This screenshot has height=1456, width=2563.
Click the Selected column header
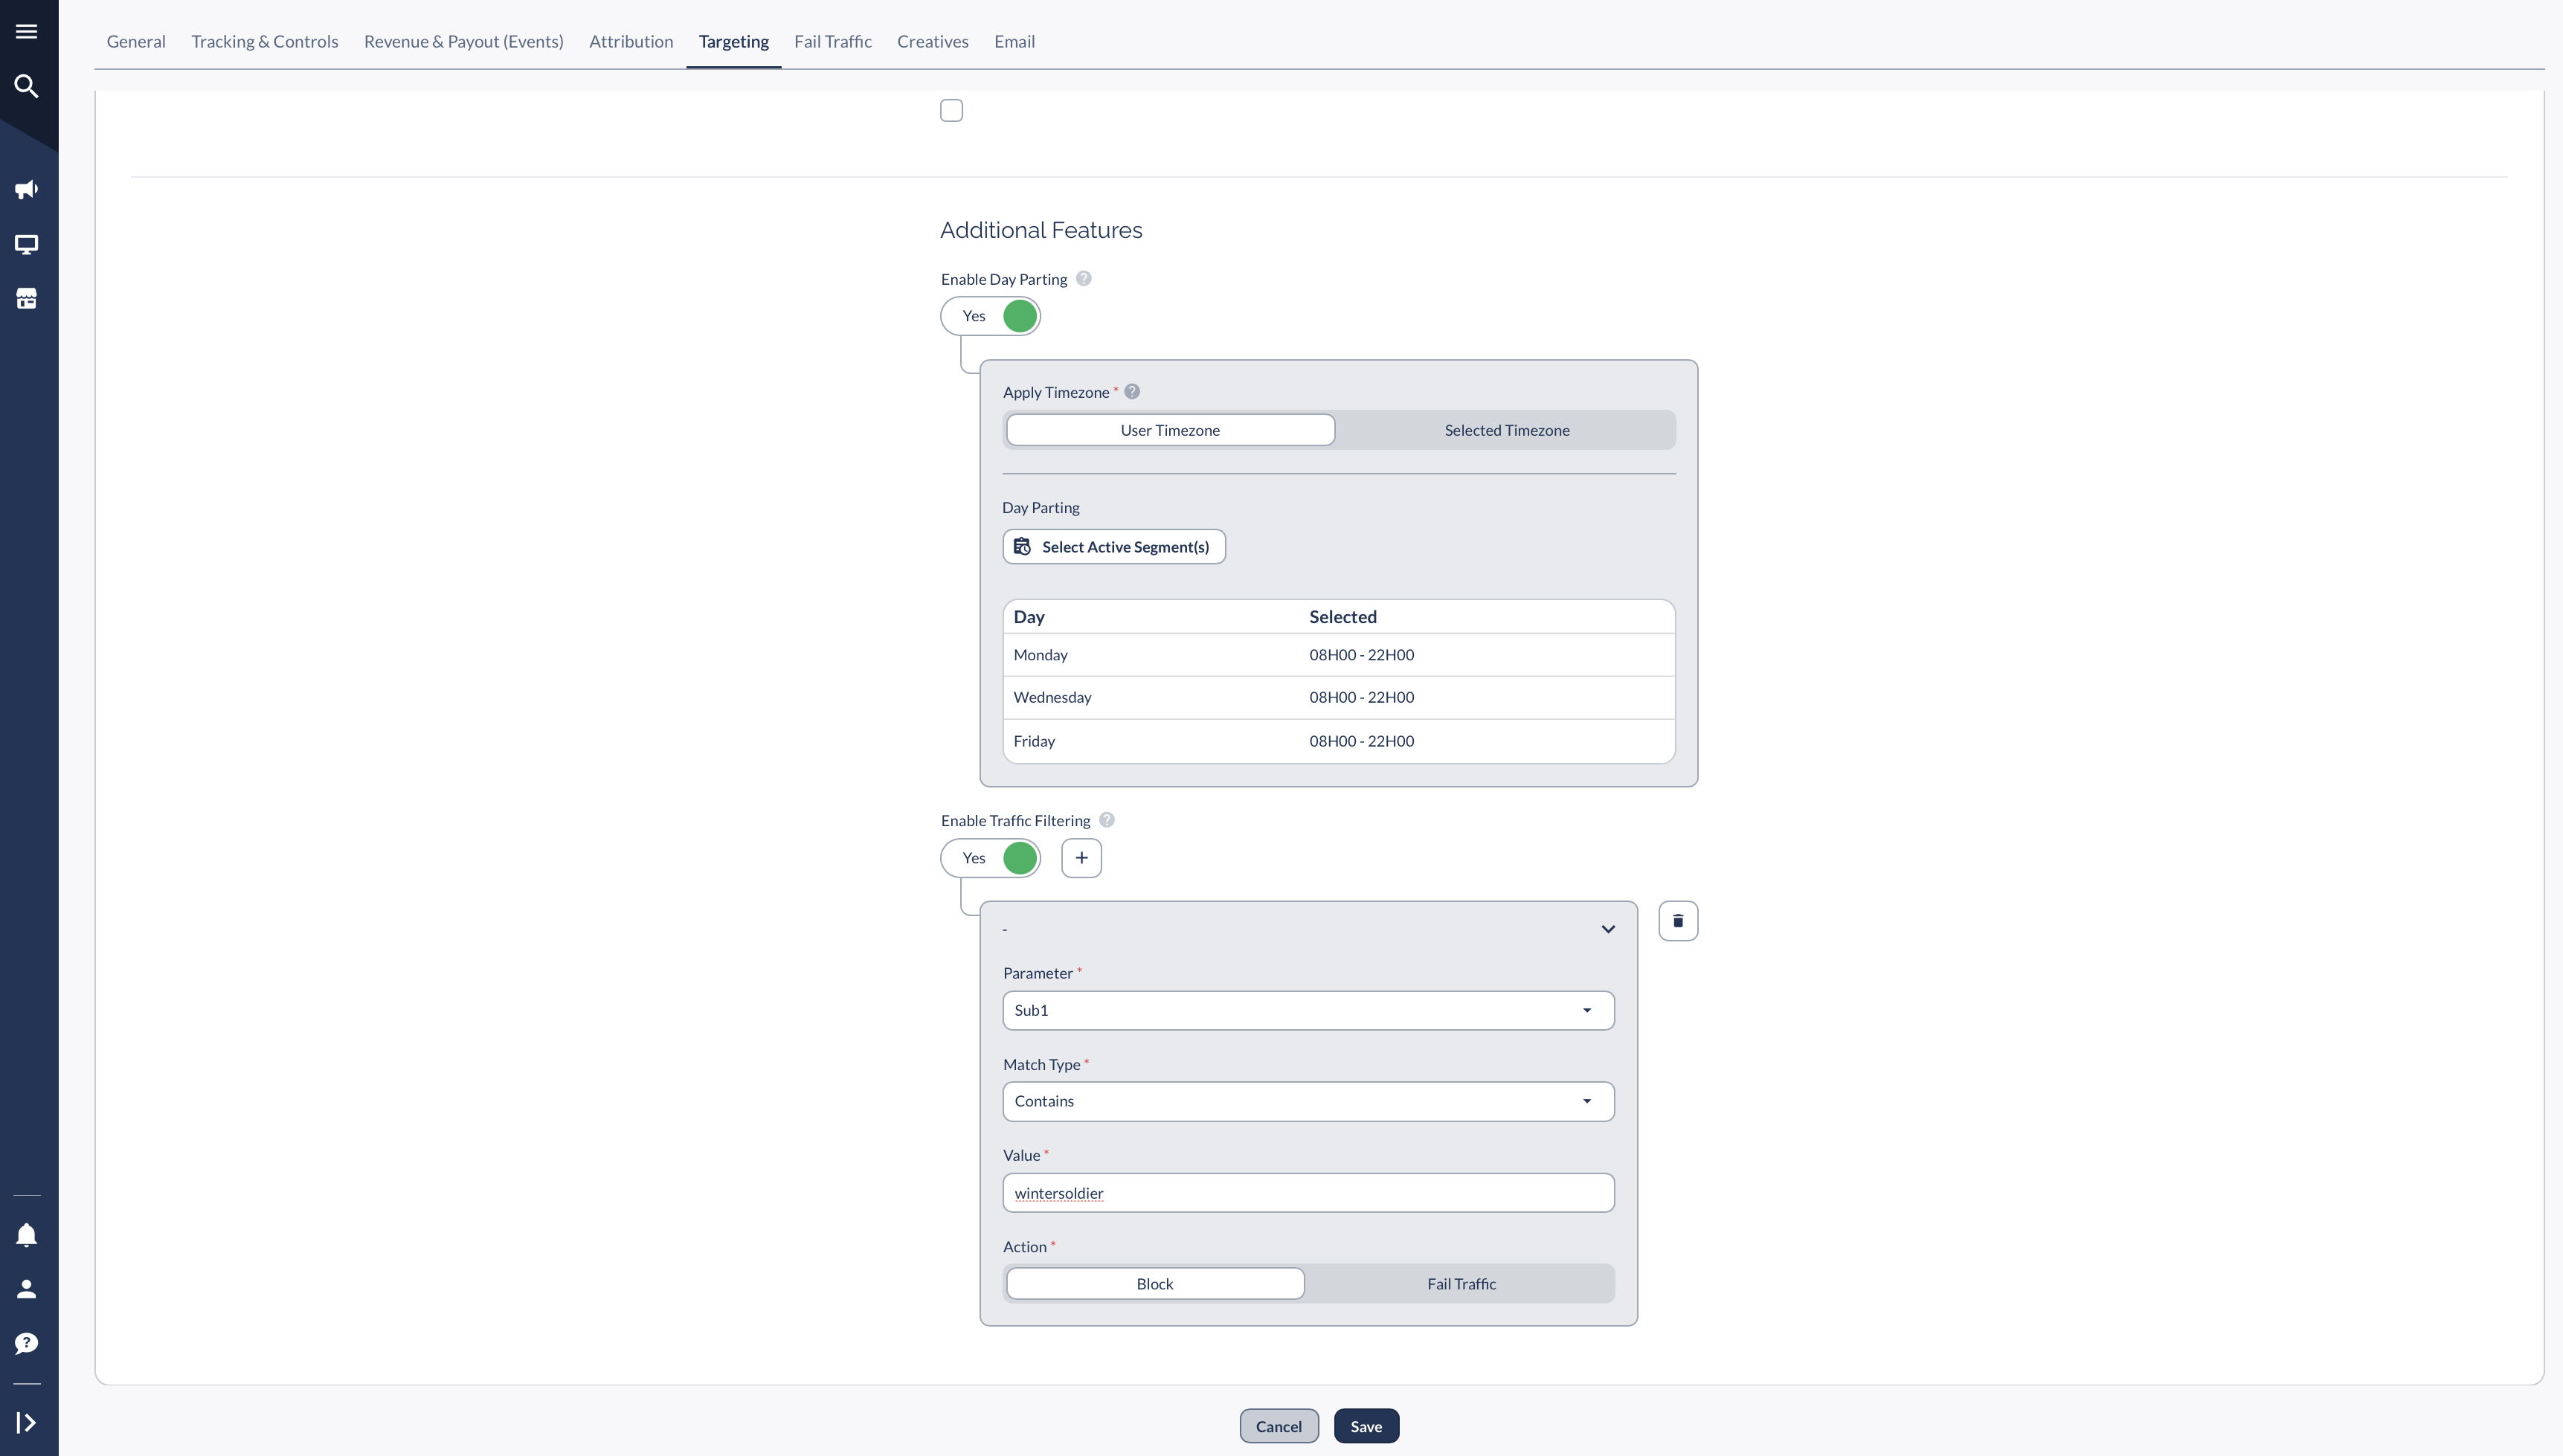(x=1343, y=617)
